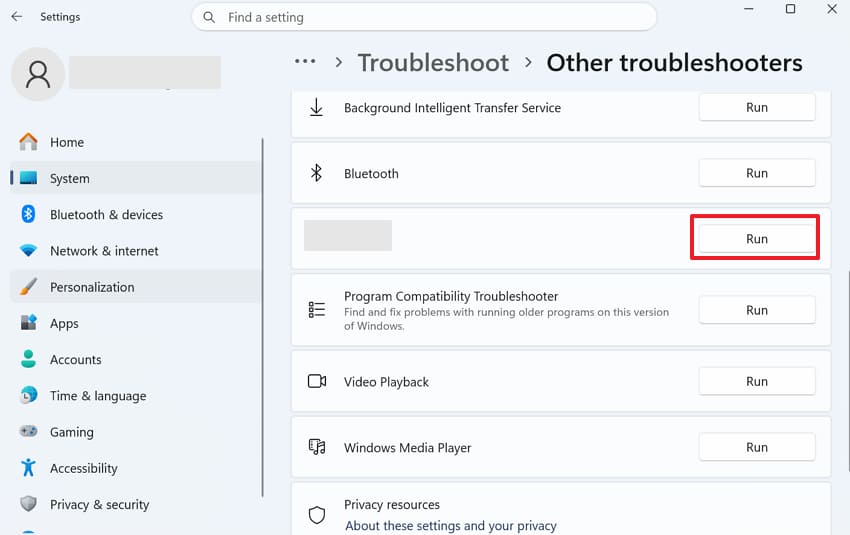Click the System monitor icon
Screen dimensions: 850x535
(28, 178)
